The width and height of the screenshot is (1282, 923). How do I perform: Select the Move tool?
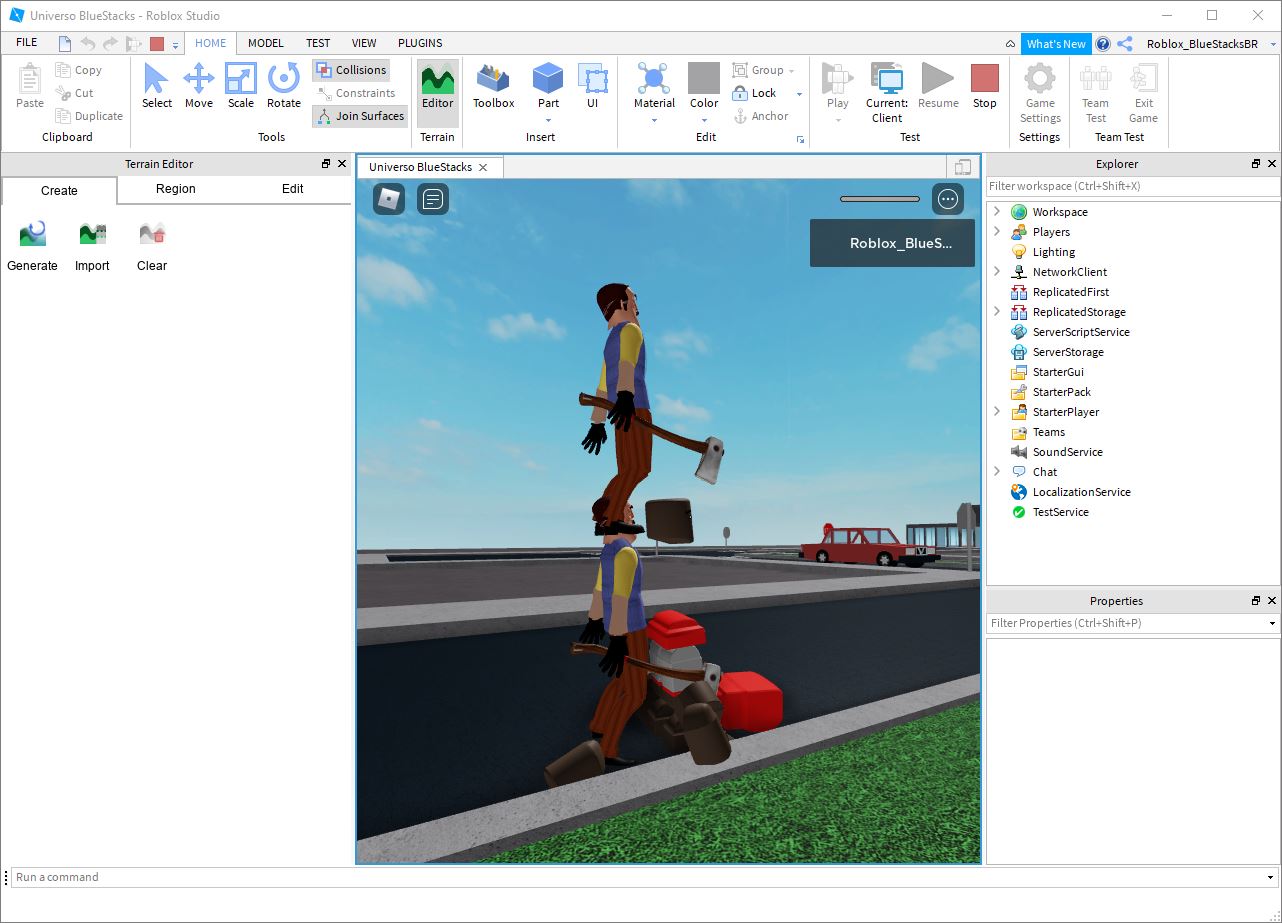tap(198, 86)
